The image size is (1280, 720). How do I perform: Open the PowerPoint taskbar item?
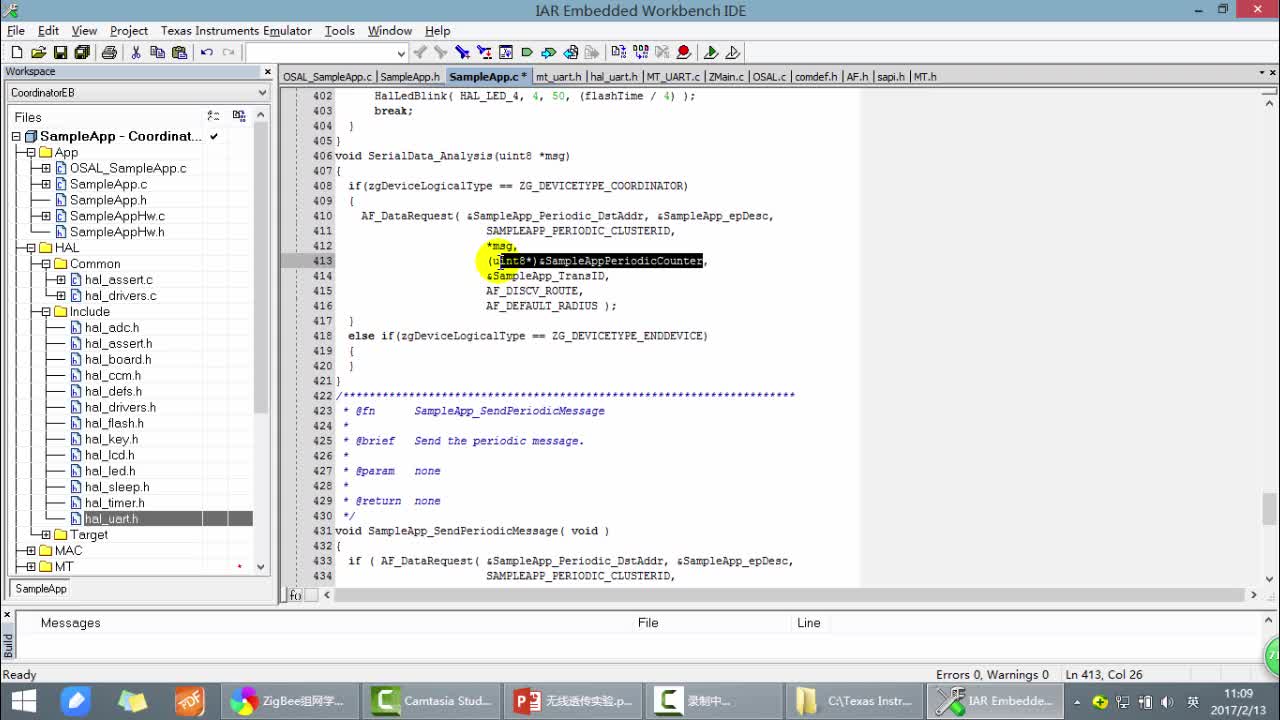point(574,701)
